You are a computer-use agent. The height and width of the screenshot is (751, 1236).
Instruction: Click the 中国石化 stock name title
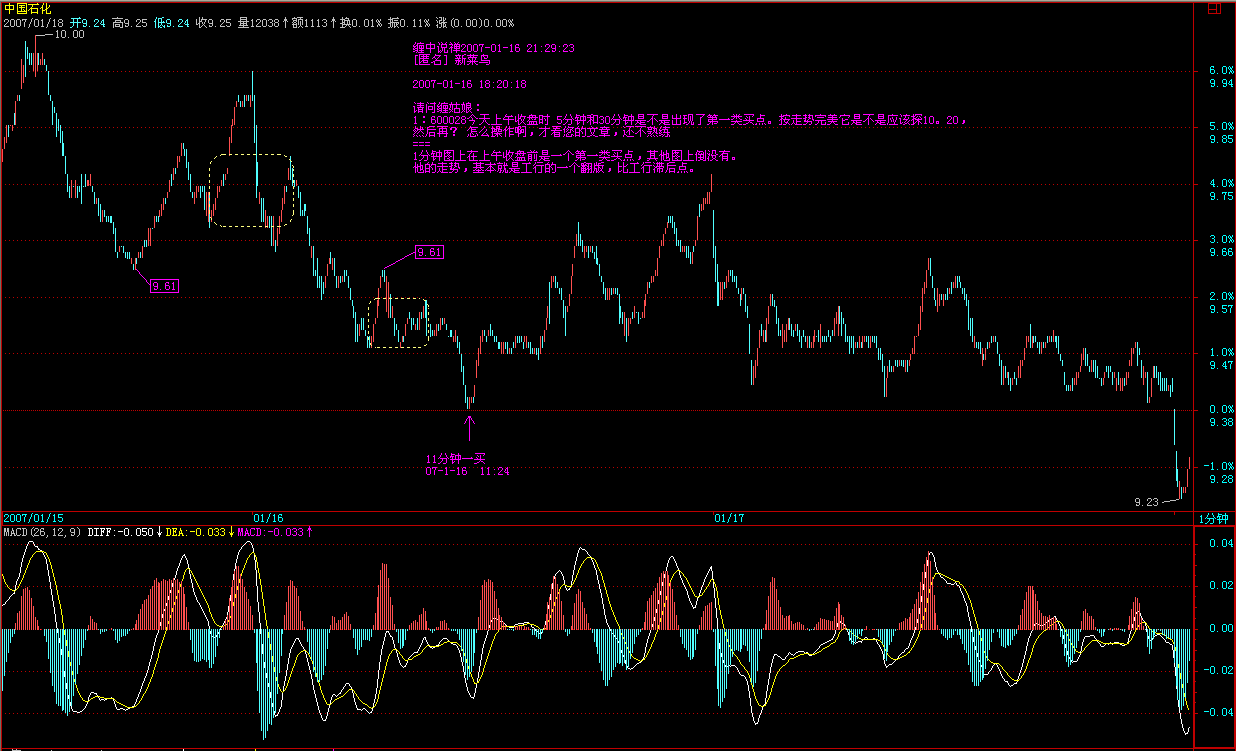pyautogui.click(x=26, y=8)
